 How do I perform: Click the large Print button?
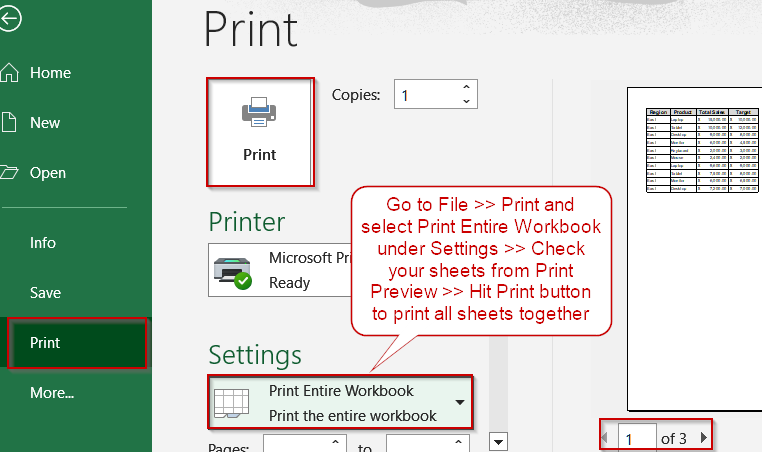260,132
